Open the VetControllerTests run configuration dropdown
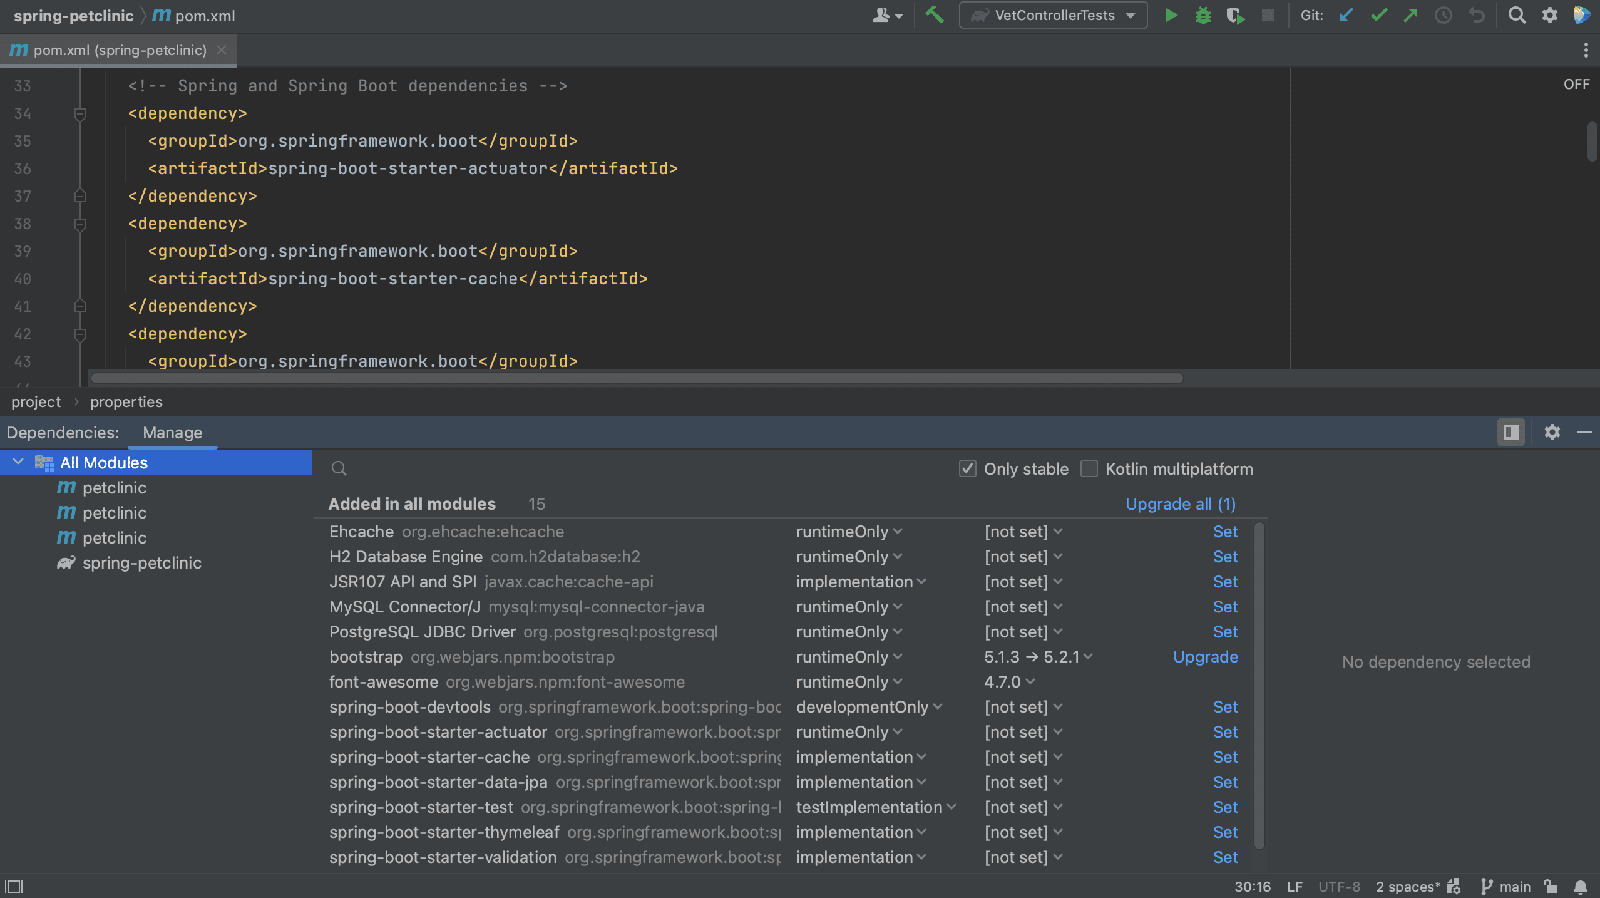1600x898 pixels. click(x=1053, y=15)
